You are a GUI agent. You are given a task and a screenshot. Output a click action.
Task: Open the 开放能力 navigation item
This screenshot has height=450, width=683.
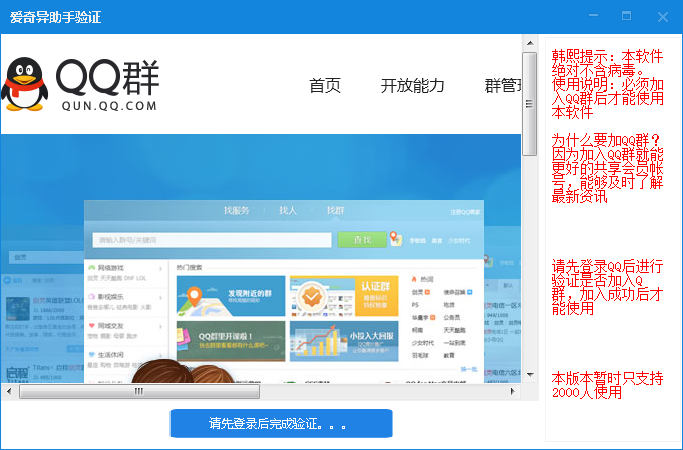tap(412, 85)
